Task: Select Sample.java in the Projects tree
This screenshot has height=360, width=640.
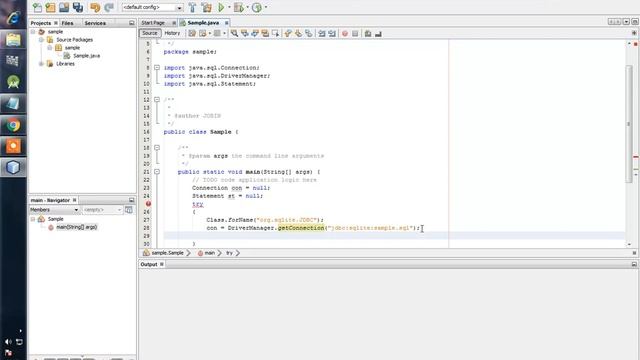Action: [87, 56]
